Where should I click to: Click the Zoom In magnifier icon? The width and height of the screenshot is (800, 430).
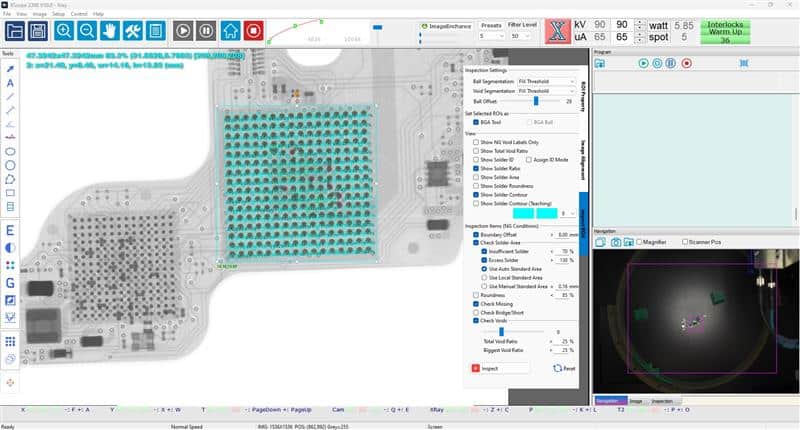click(x=65, y=31)
